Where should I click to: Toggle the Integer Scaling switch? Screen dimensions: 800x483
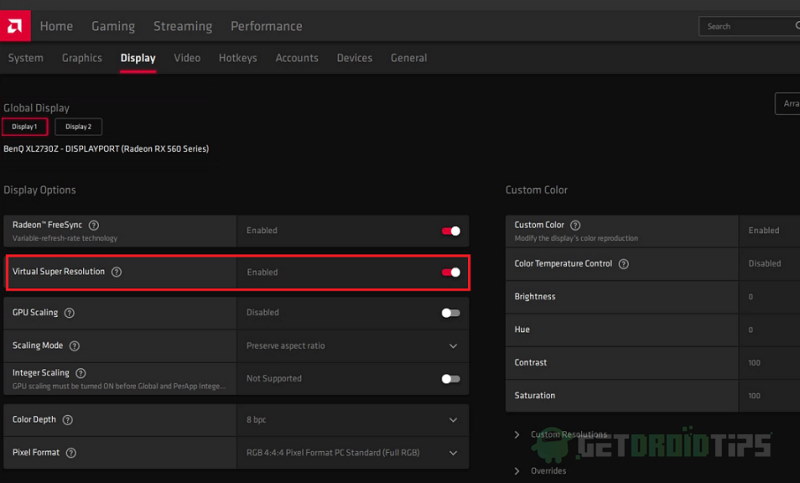[x=451, y=378]
